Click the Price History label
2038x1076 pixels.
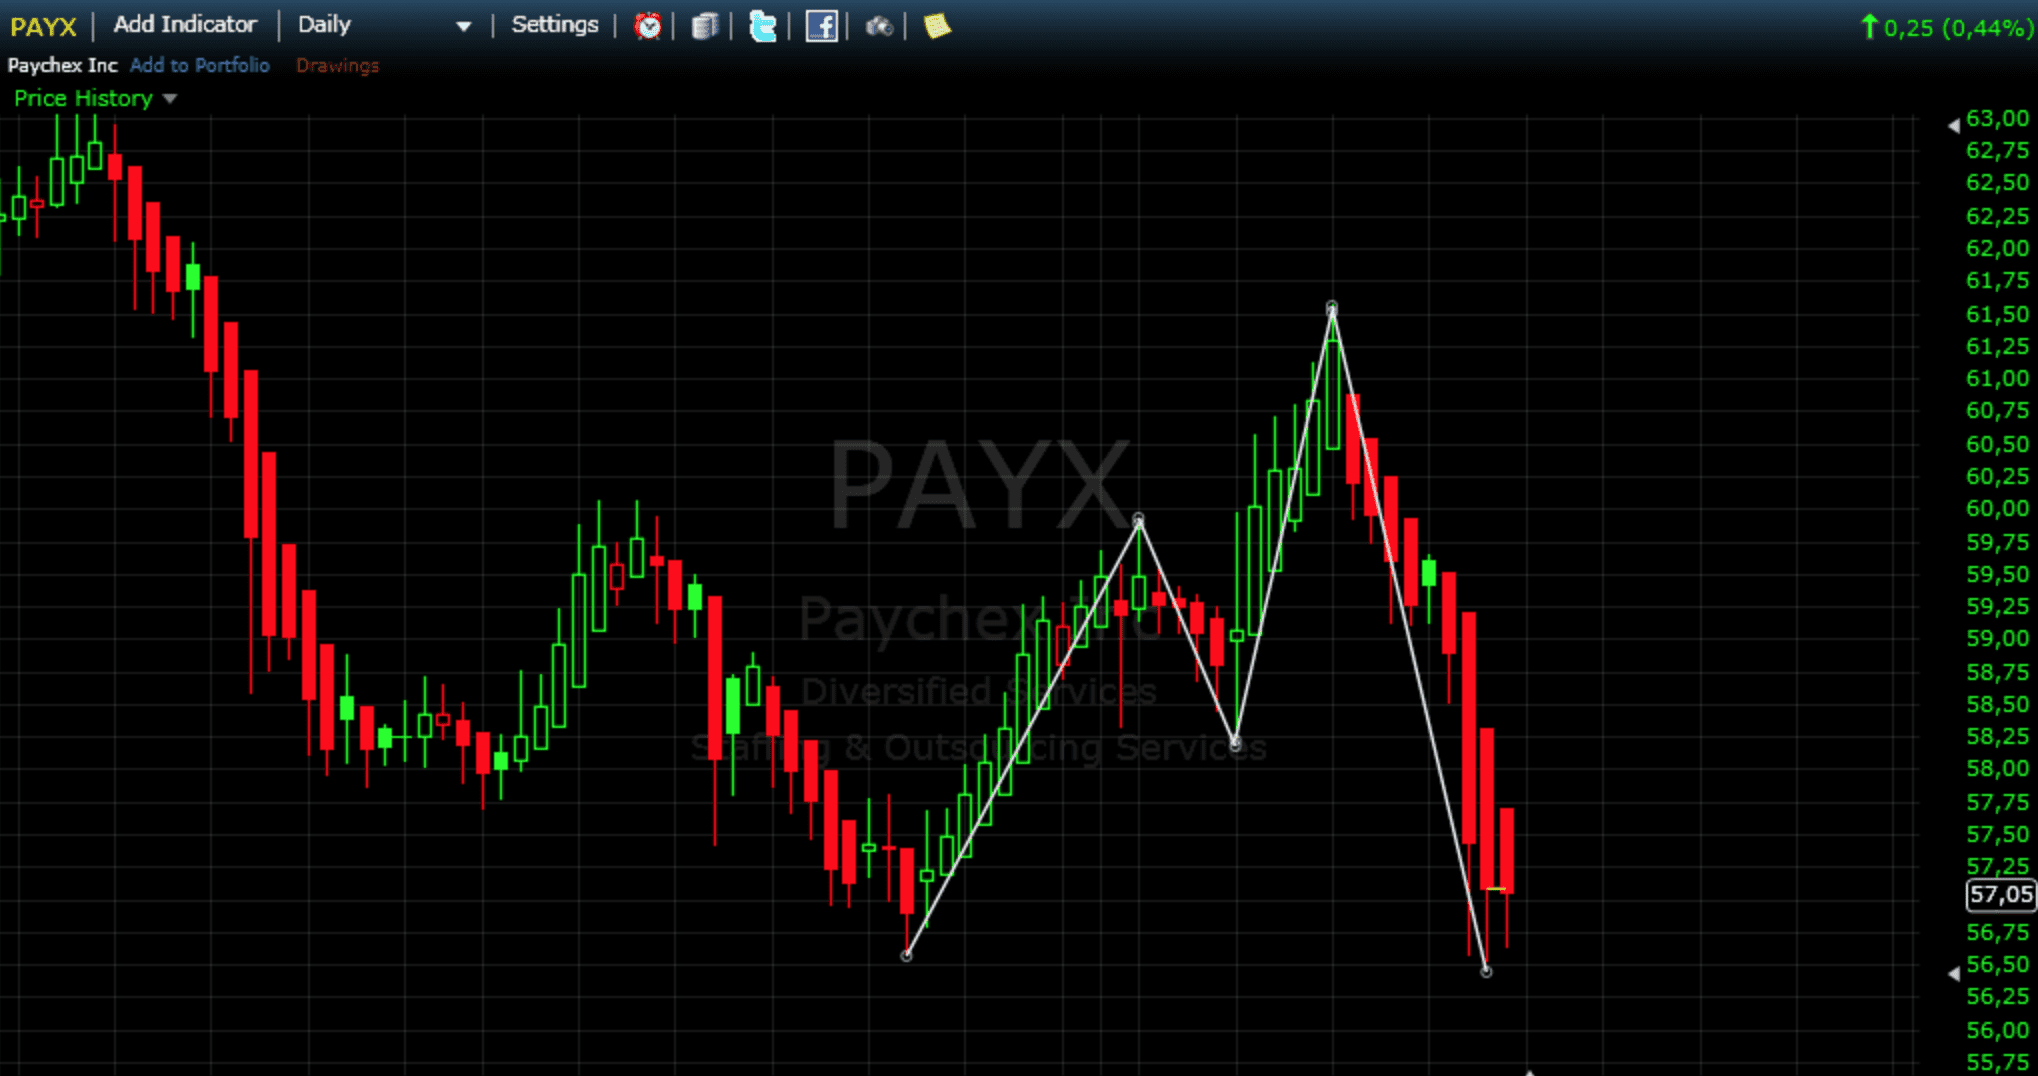pos(83,98)
